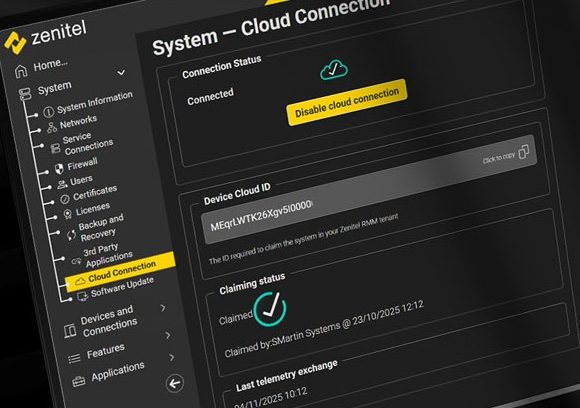Click the Device Cloud ID heading
The width and height of the screenshot is (580, 408).
(237, 194)
